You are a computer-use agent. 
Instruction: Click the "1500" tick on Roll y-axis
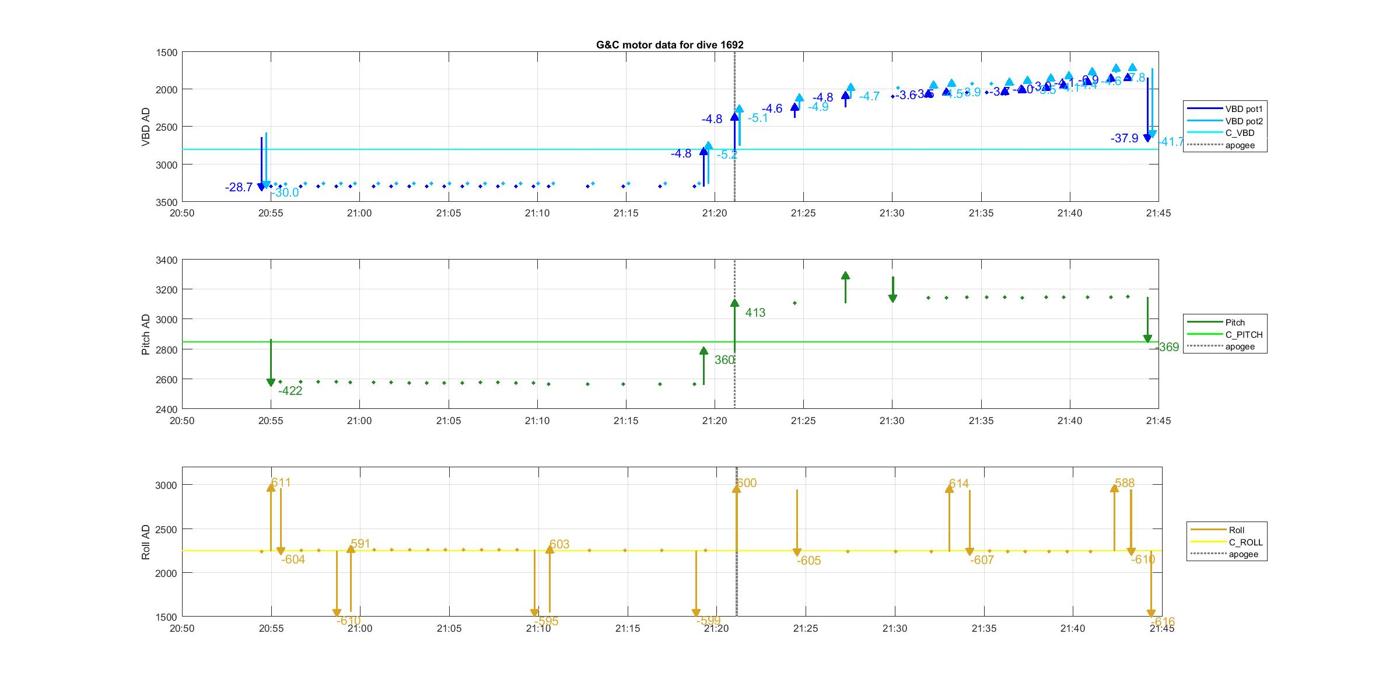[x=166, y=617]
